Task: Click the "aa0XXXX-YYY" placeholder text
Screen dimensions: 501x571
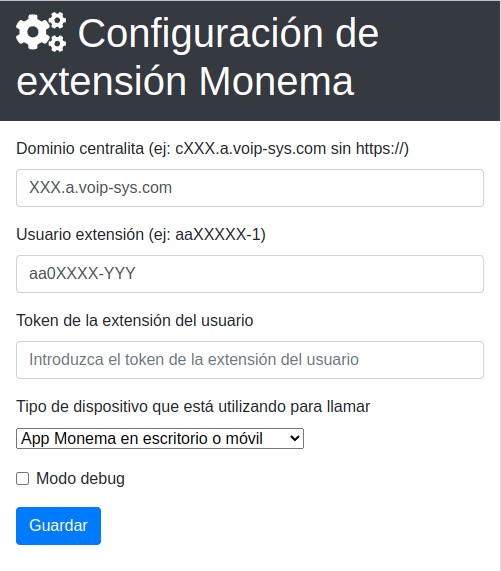Action: (x=82, y=274)
